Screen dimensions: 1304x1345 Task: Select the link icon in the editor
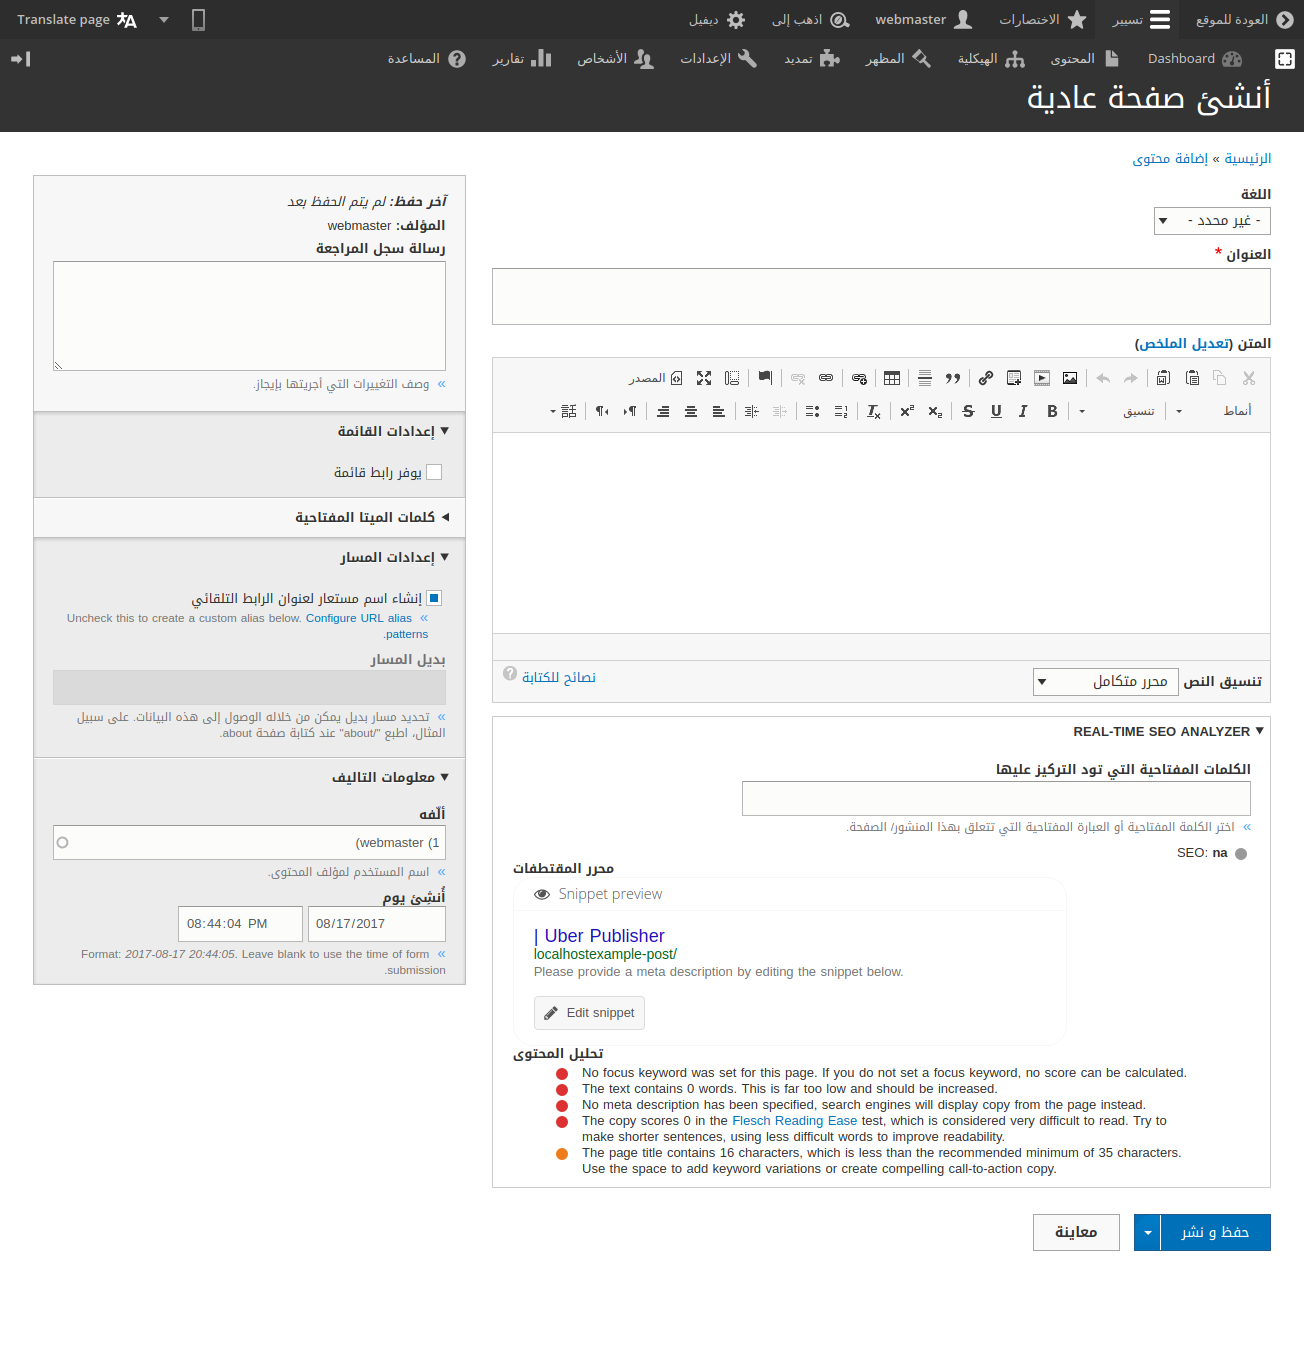click(985, 378)
